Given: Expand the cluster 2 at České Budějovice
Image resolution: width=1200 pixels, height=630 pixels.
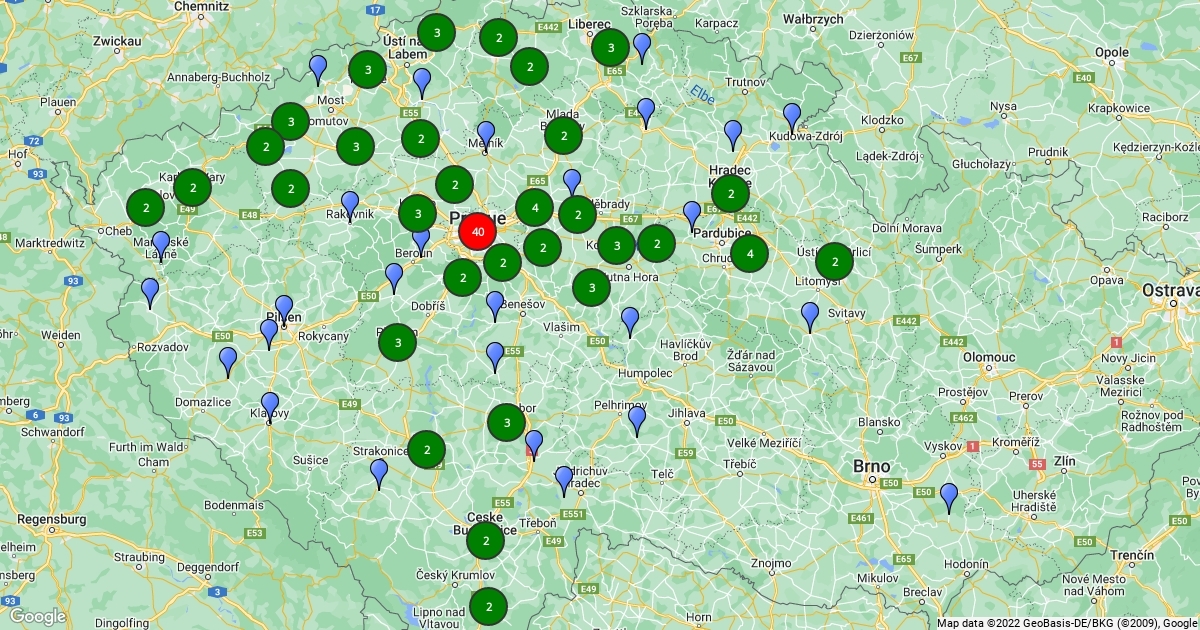Looking at the screenshot, I should coord(485,541).
